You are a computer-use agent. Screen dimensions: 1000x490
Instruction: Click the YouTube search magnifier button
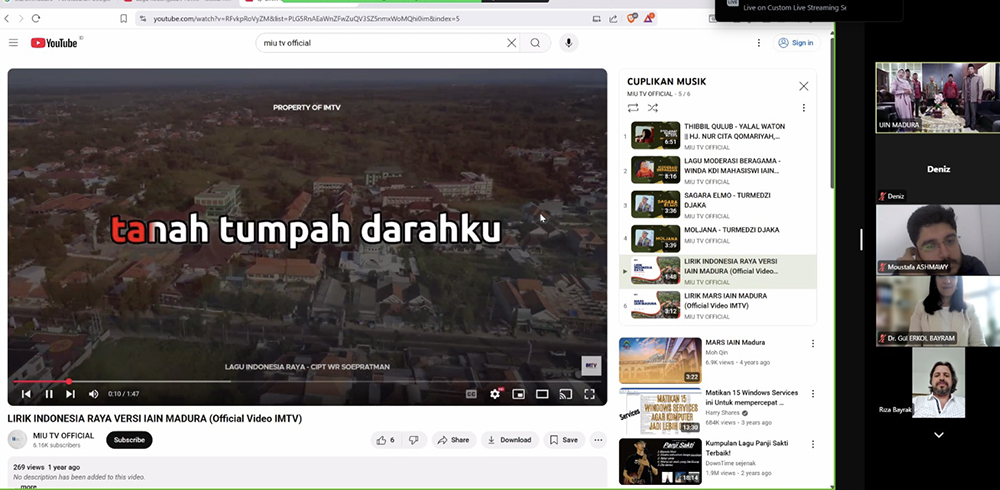pyautogui.click(x=535, y=43)
